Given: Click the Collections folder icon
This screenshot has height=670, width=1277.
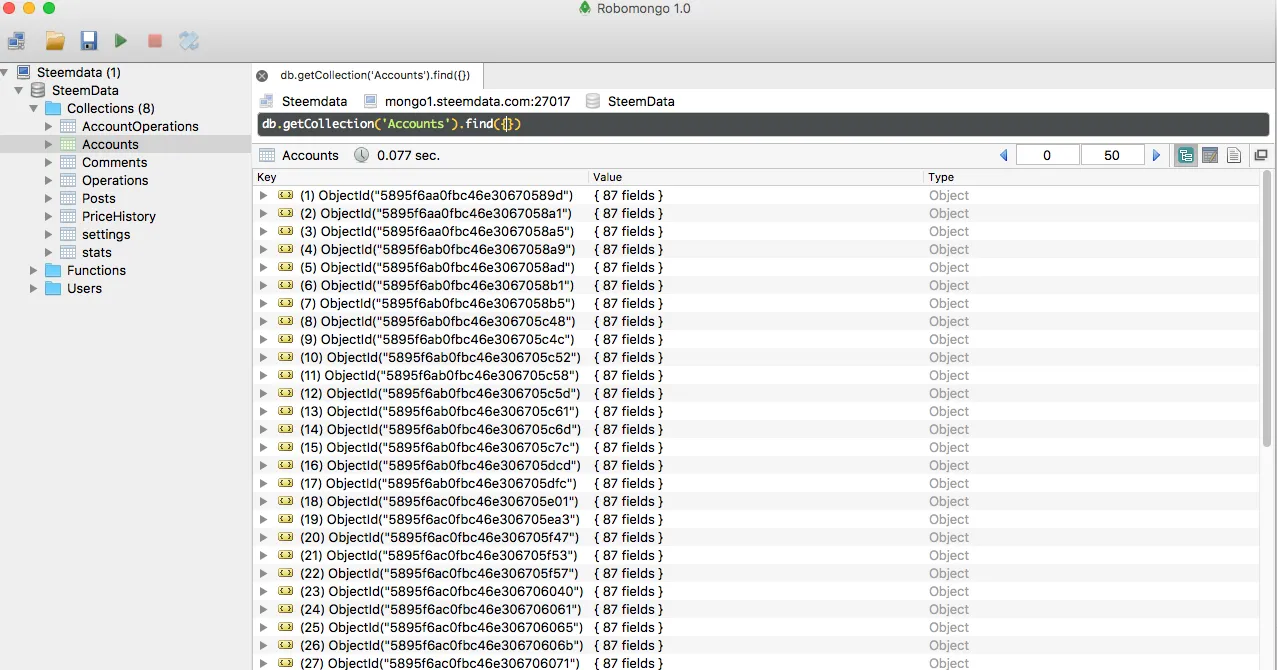Looking at the screenshot, I should coord(53,108).
